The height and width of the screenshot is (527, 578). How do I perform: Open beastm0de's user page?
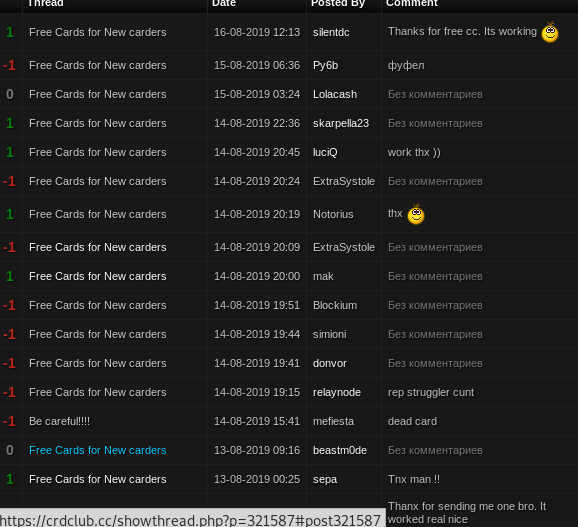[x=340, y=450]
